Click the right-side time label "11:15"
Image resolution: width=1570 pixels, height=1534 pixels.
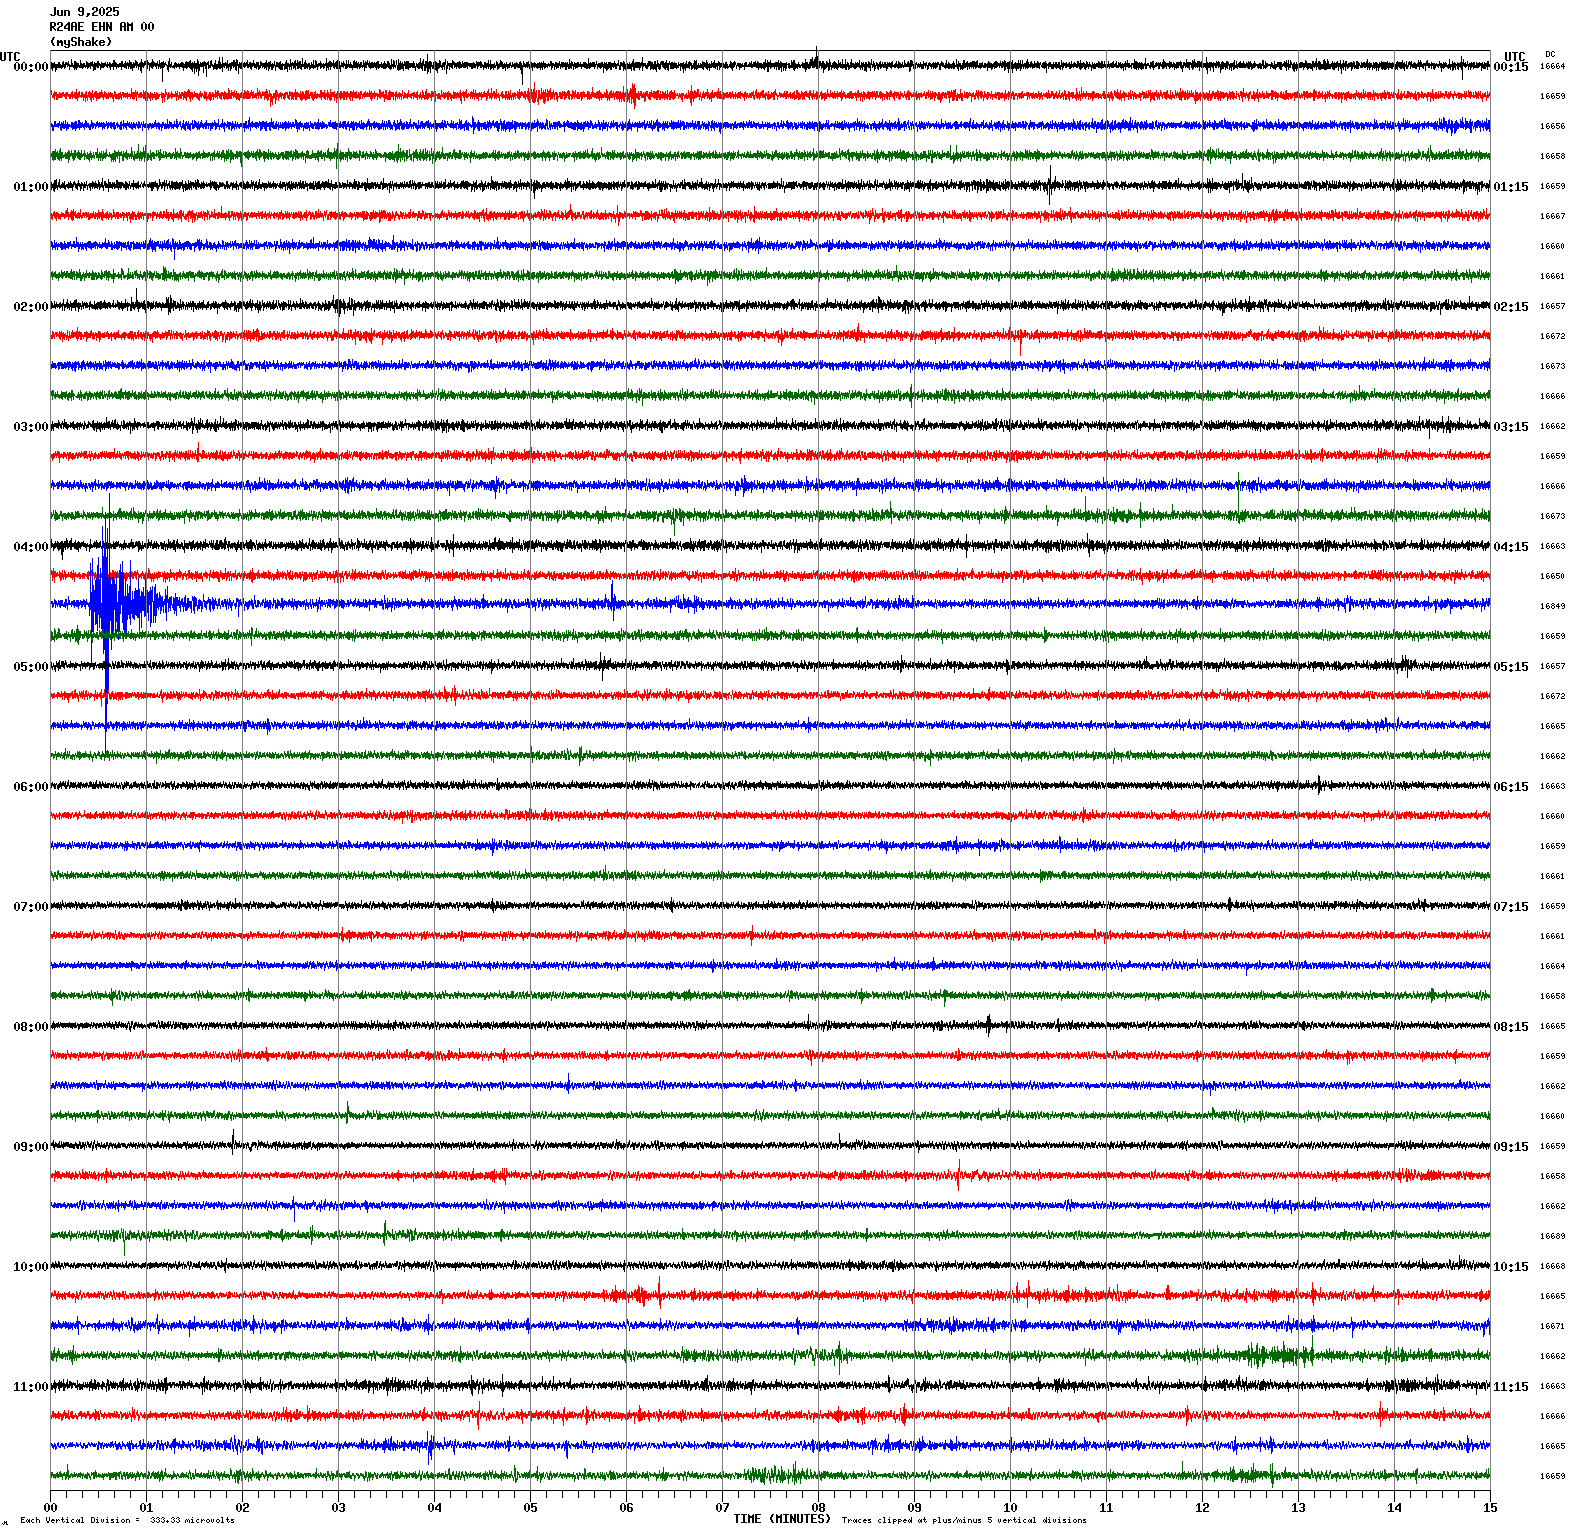pos(1511,1387)
